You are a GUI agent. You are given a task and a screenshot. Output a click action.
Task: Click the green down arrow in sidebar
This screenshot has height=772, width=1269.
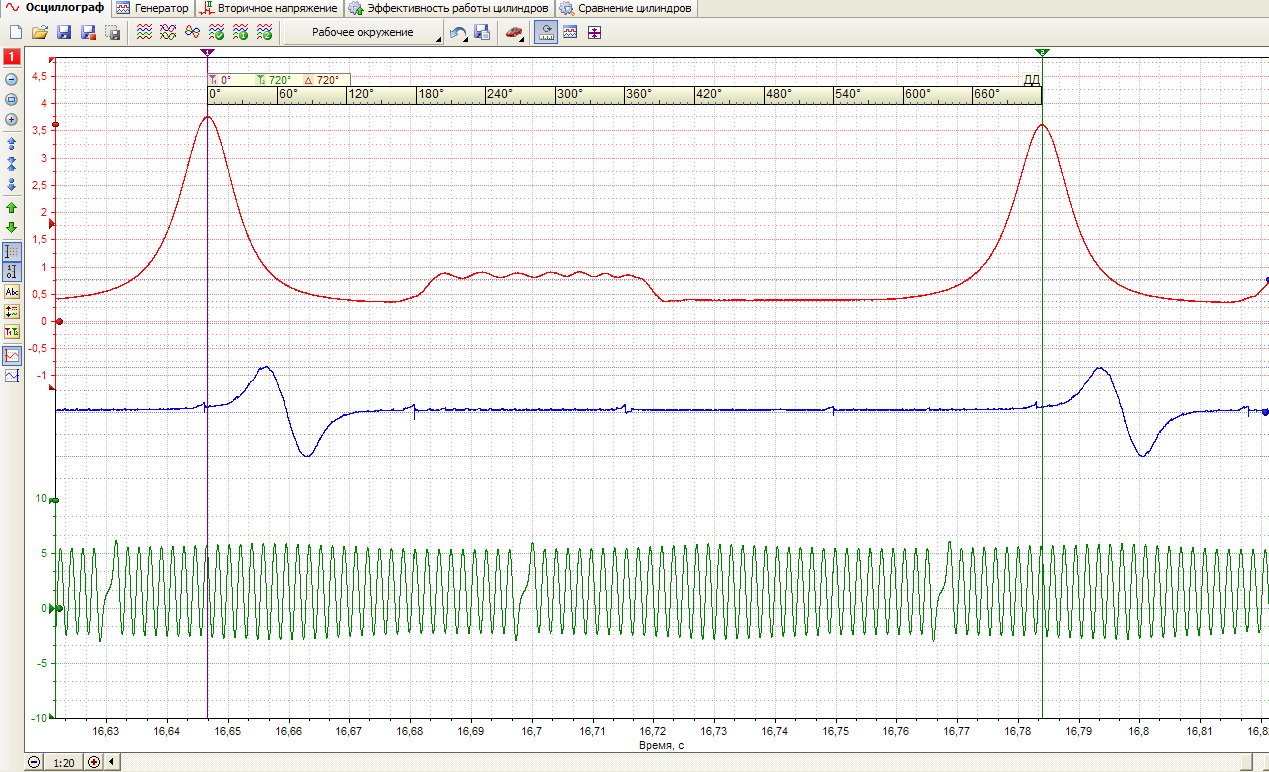tap(12, 228)
